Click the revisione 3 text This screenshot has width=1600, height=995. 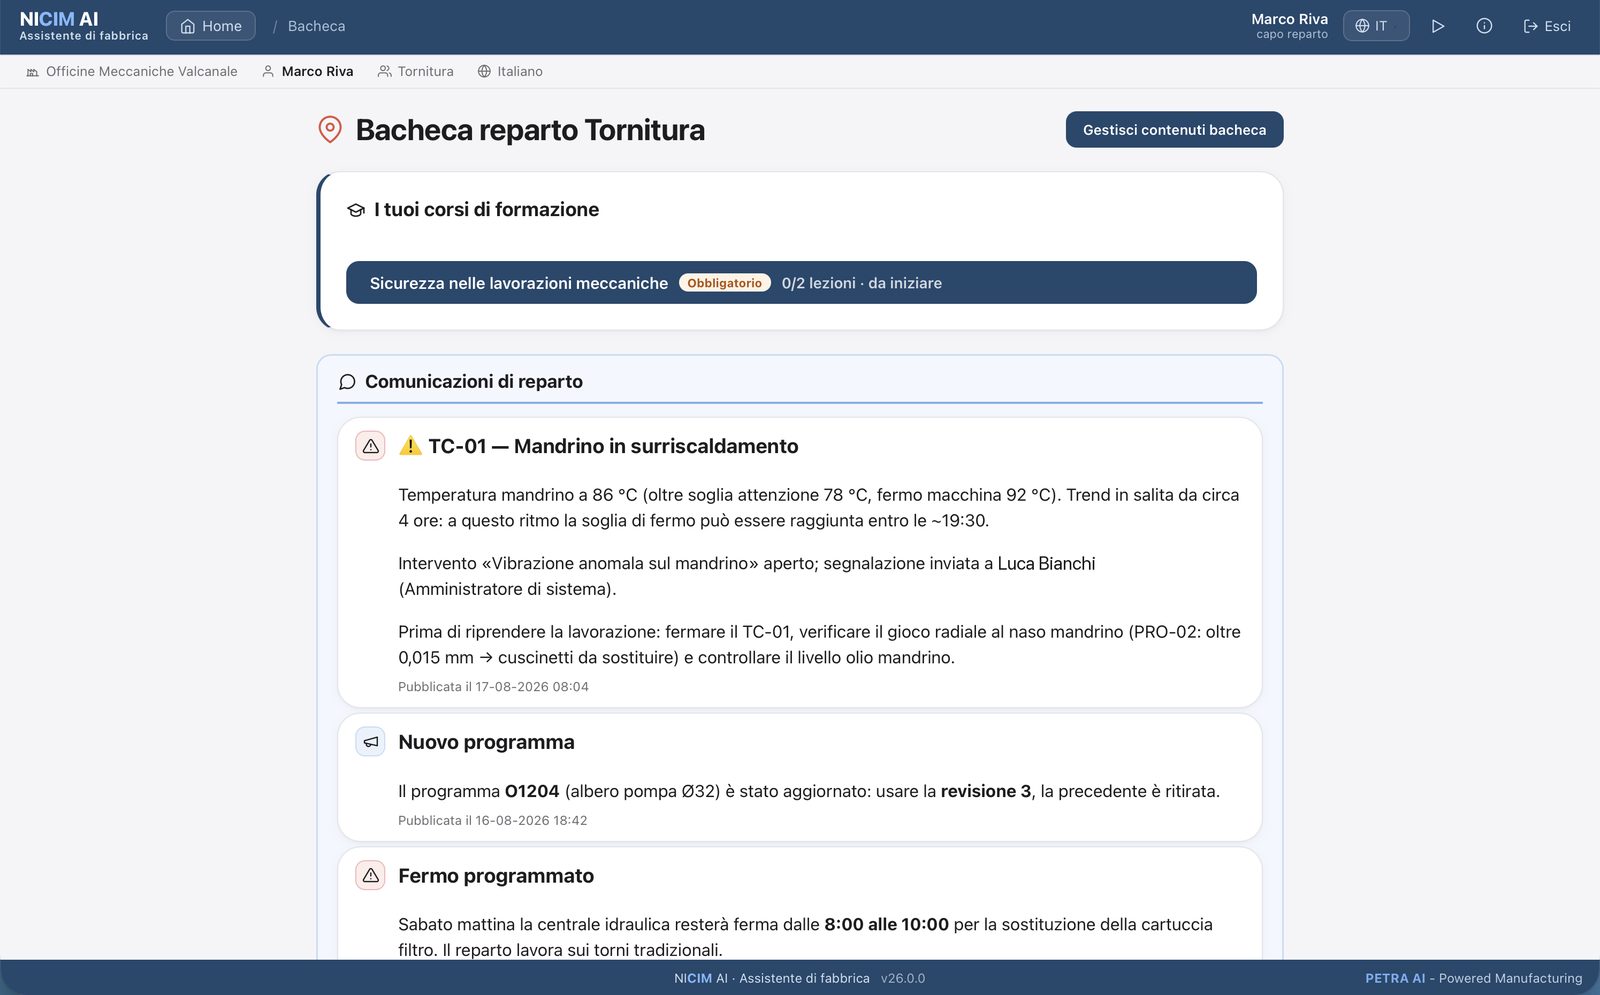tap(986, 792)
